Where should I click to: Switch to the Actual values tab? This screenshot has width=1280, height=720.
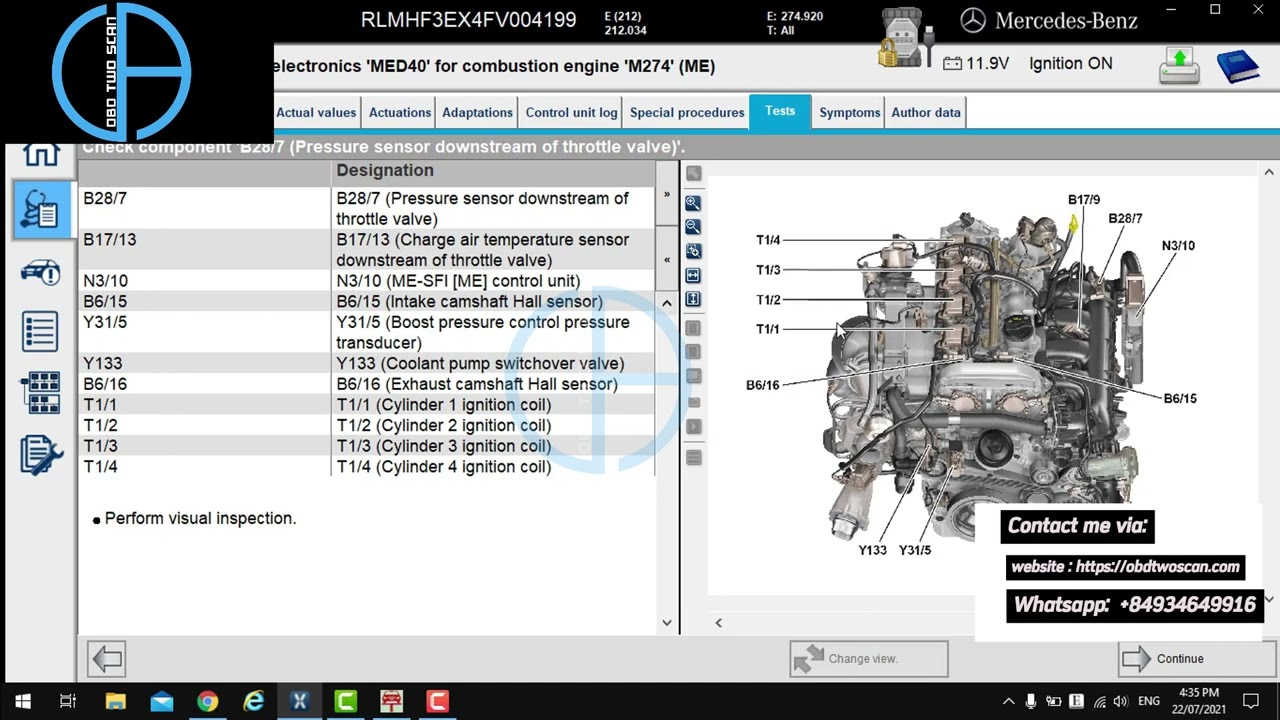pyautogui.click(x=316, y=112)
